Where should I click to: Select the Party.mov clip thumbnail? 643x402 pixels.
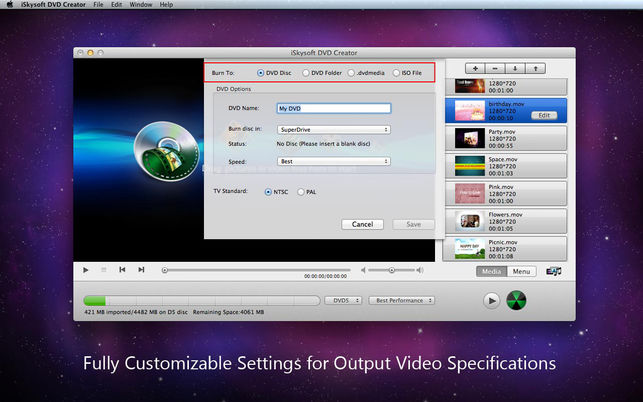tap(470, 138)
